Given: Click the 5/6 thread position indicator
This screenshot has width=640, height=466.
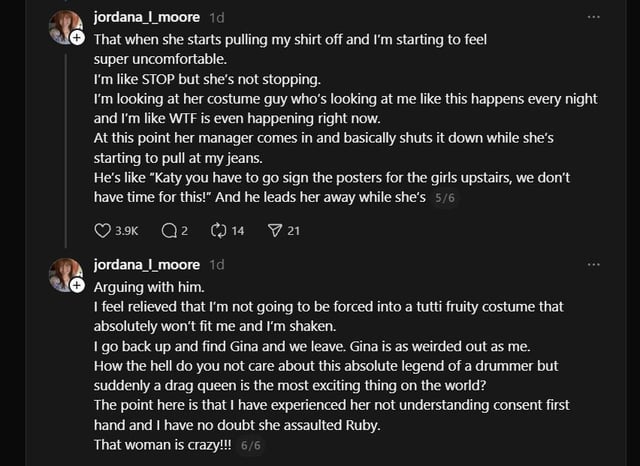Looking at the screenshot, I should (444, 199).
